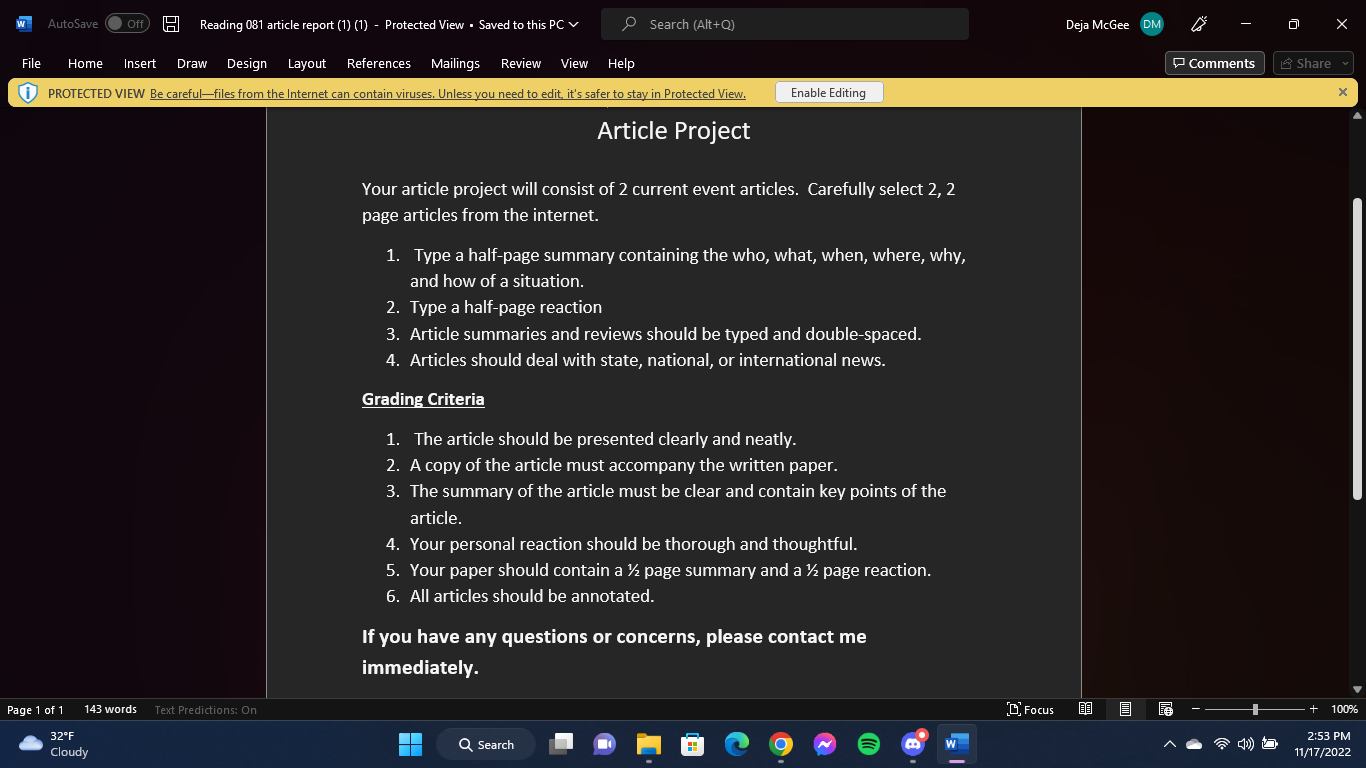Open the Home tab
The height and width of the screenshot is (768, 1366).
point(85,63)
